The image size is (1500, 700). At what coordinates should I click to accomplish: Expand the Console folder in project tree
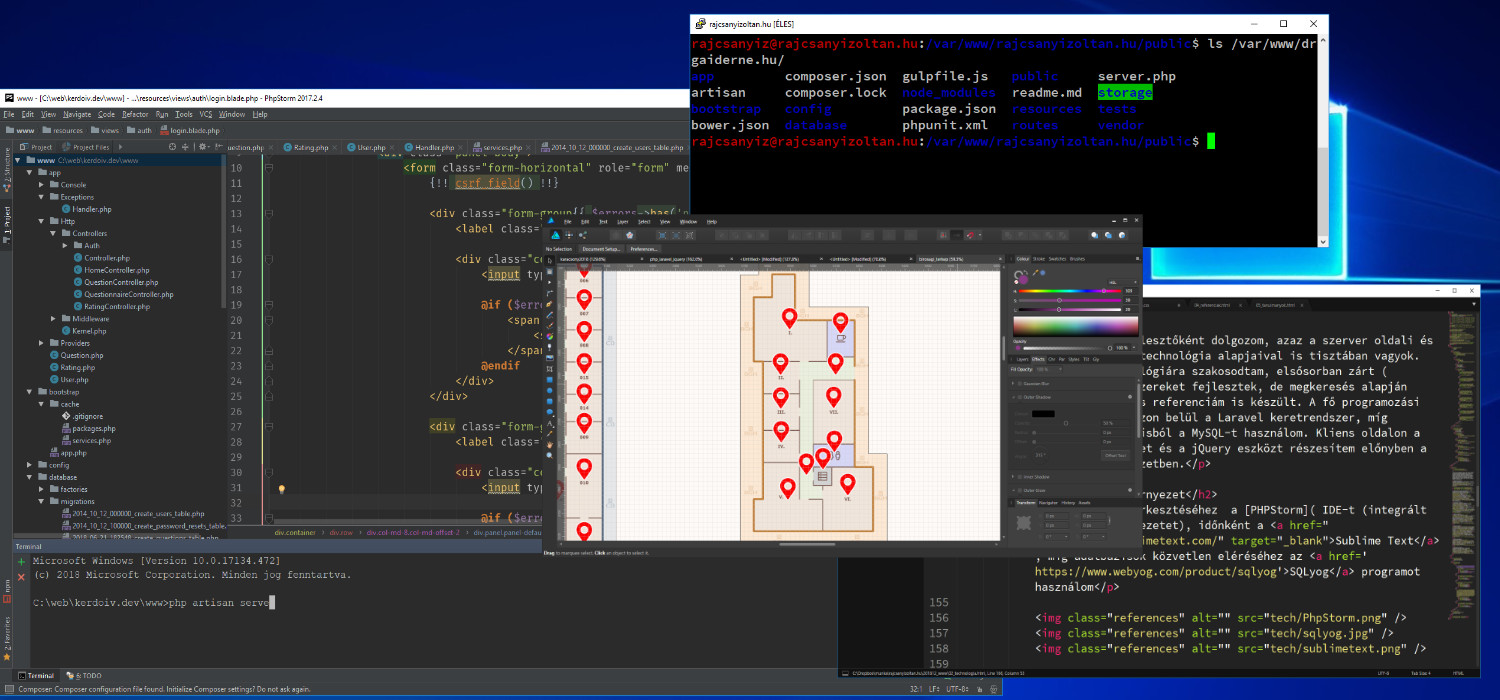(42, 185)
